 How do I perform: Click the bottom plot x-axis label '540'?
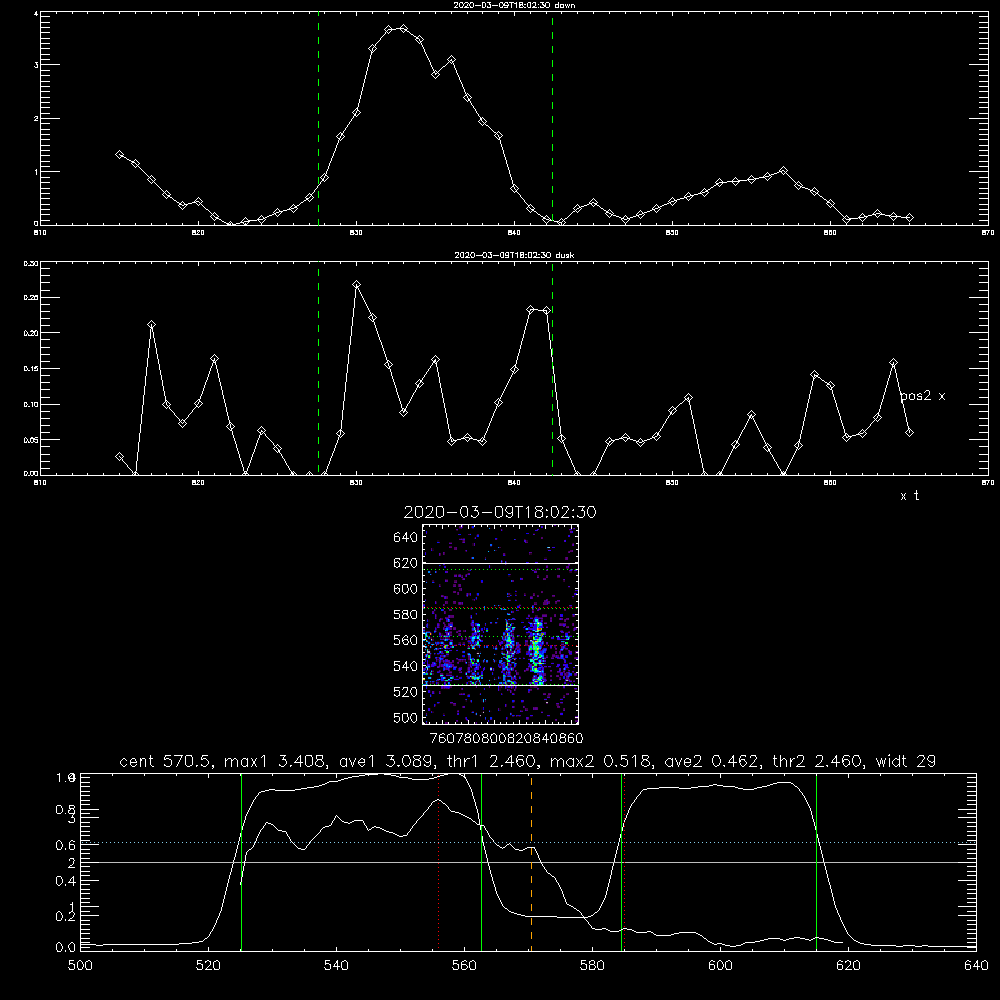pos(336,966)
